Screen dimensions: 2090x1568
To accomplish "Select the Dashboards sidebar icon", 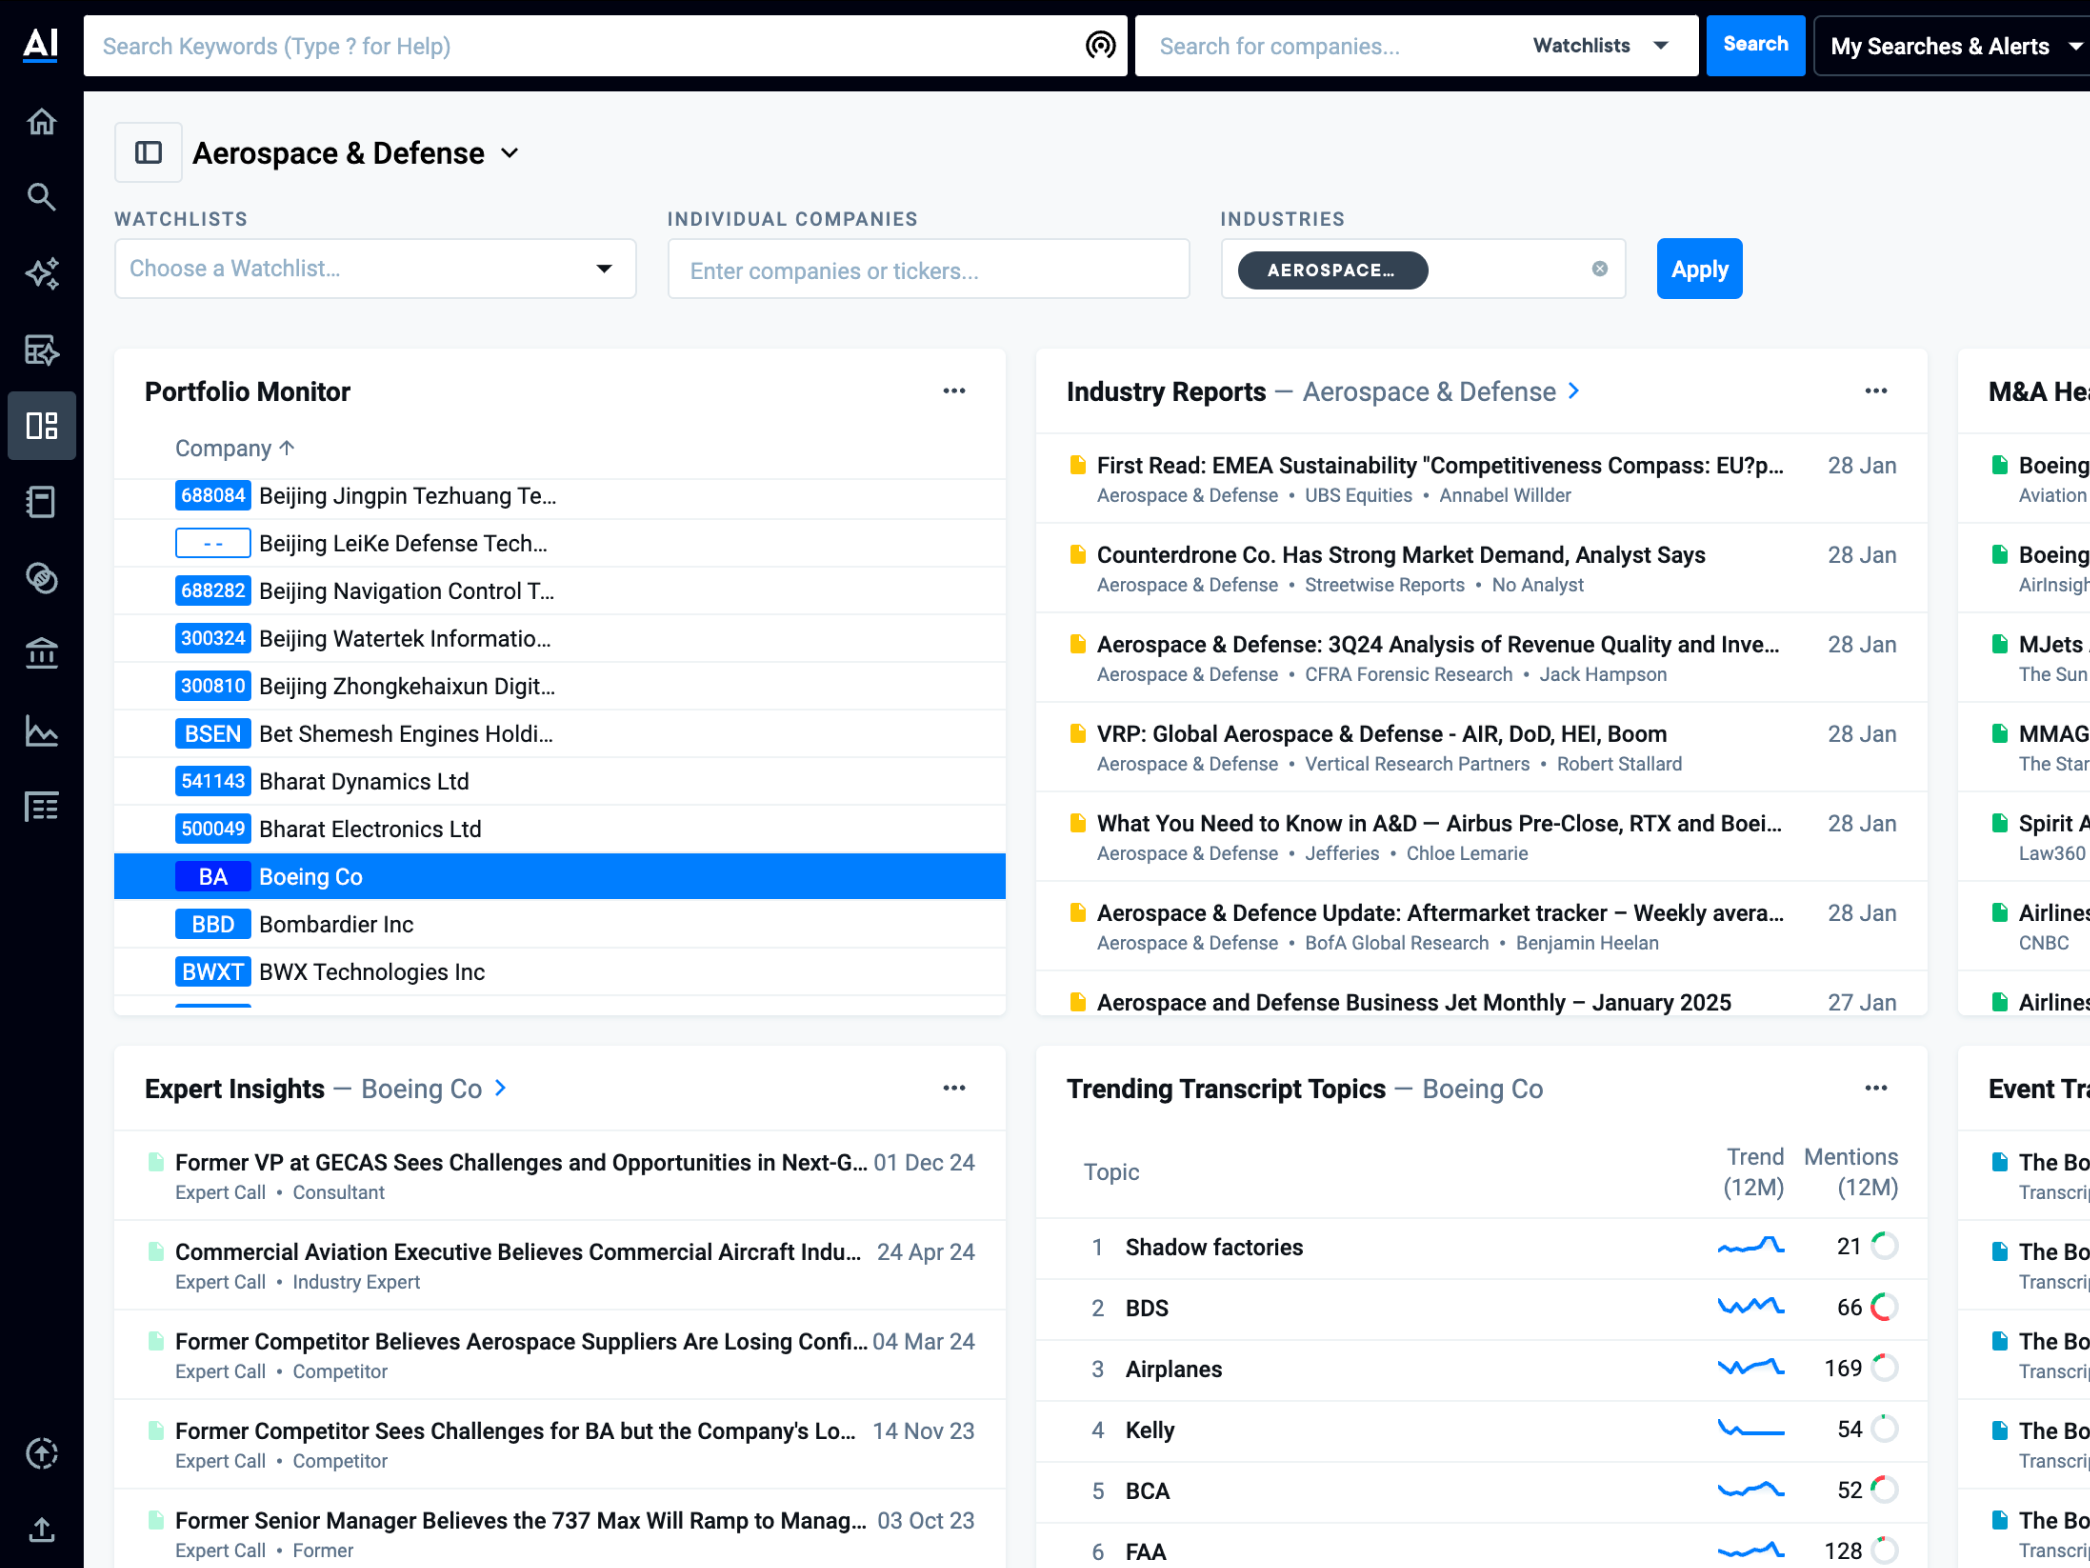I will coord(41,426).
